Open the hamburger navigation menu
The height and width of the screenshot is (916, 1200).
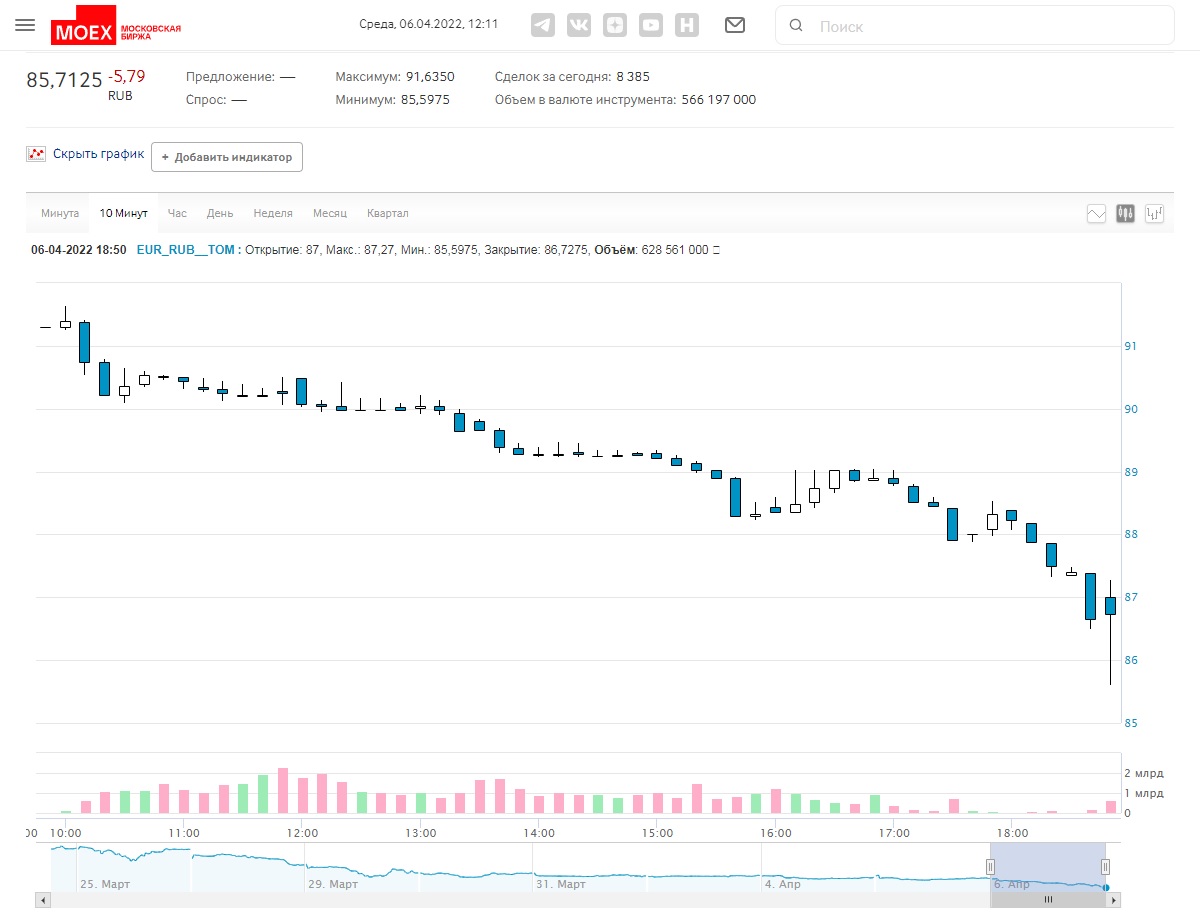(25, 25)
